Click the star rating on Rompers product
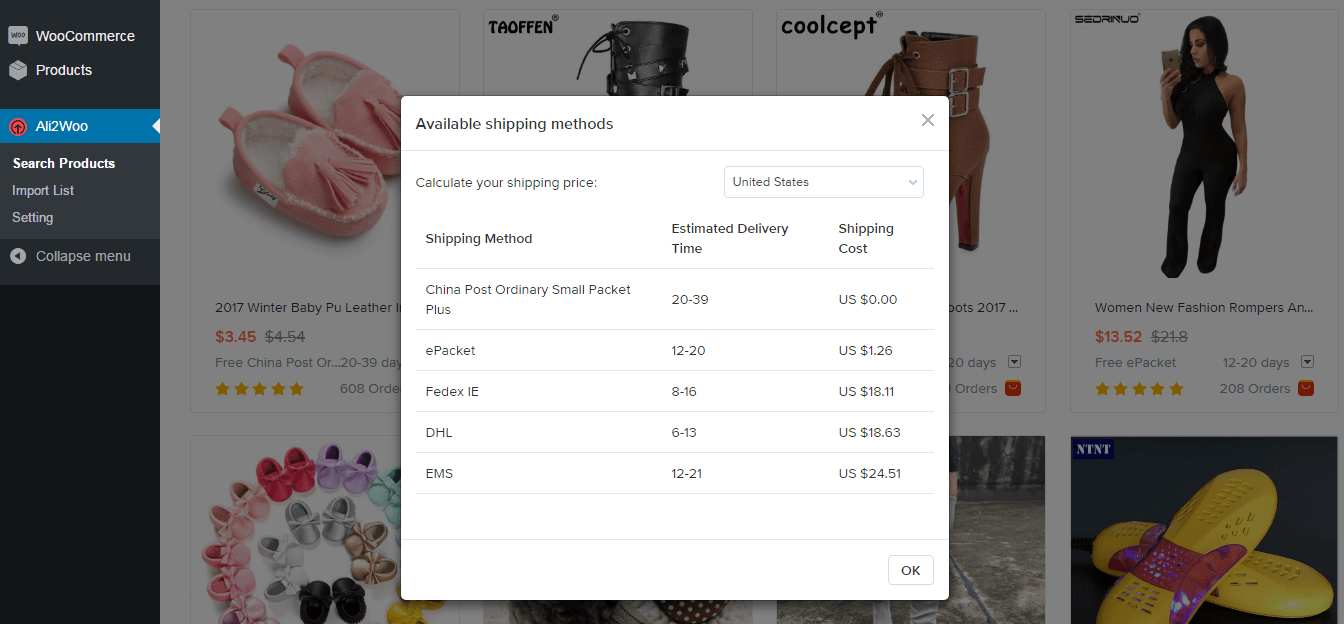The height and width of the screenshot is (624, 1344). tap(1139, 389)
